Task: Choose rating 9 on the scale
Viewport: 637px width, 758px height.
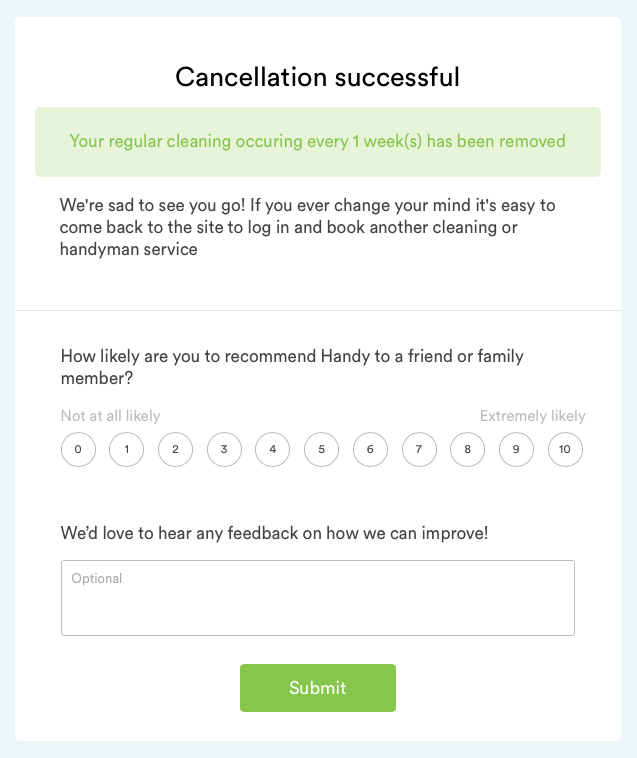Action: click(x=516, y=449)
